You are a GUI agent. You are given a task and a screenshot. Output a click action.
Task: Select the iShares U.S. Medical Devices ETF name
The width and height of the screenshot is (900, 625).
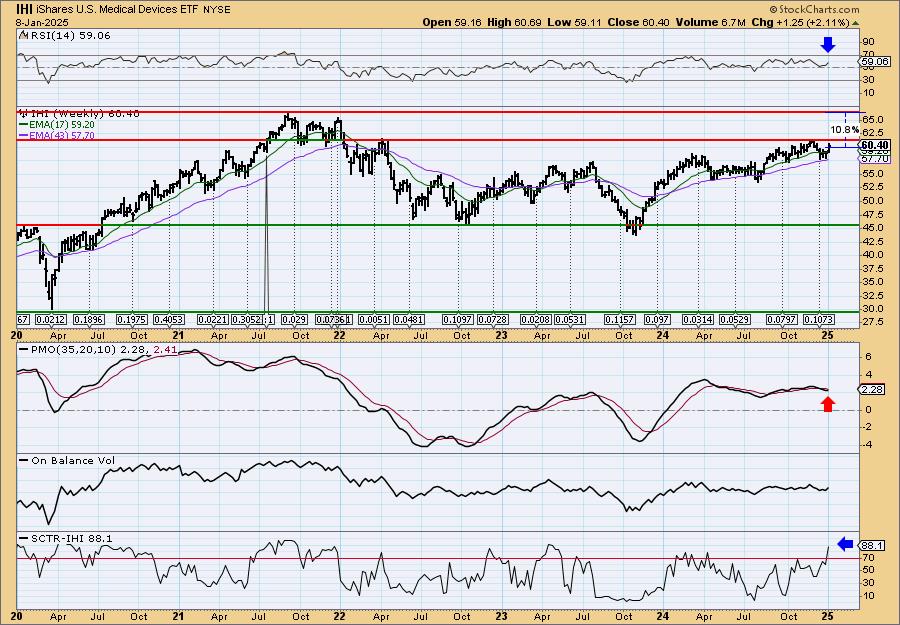116,10
